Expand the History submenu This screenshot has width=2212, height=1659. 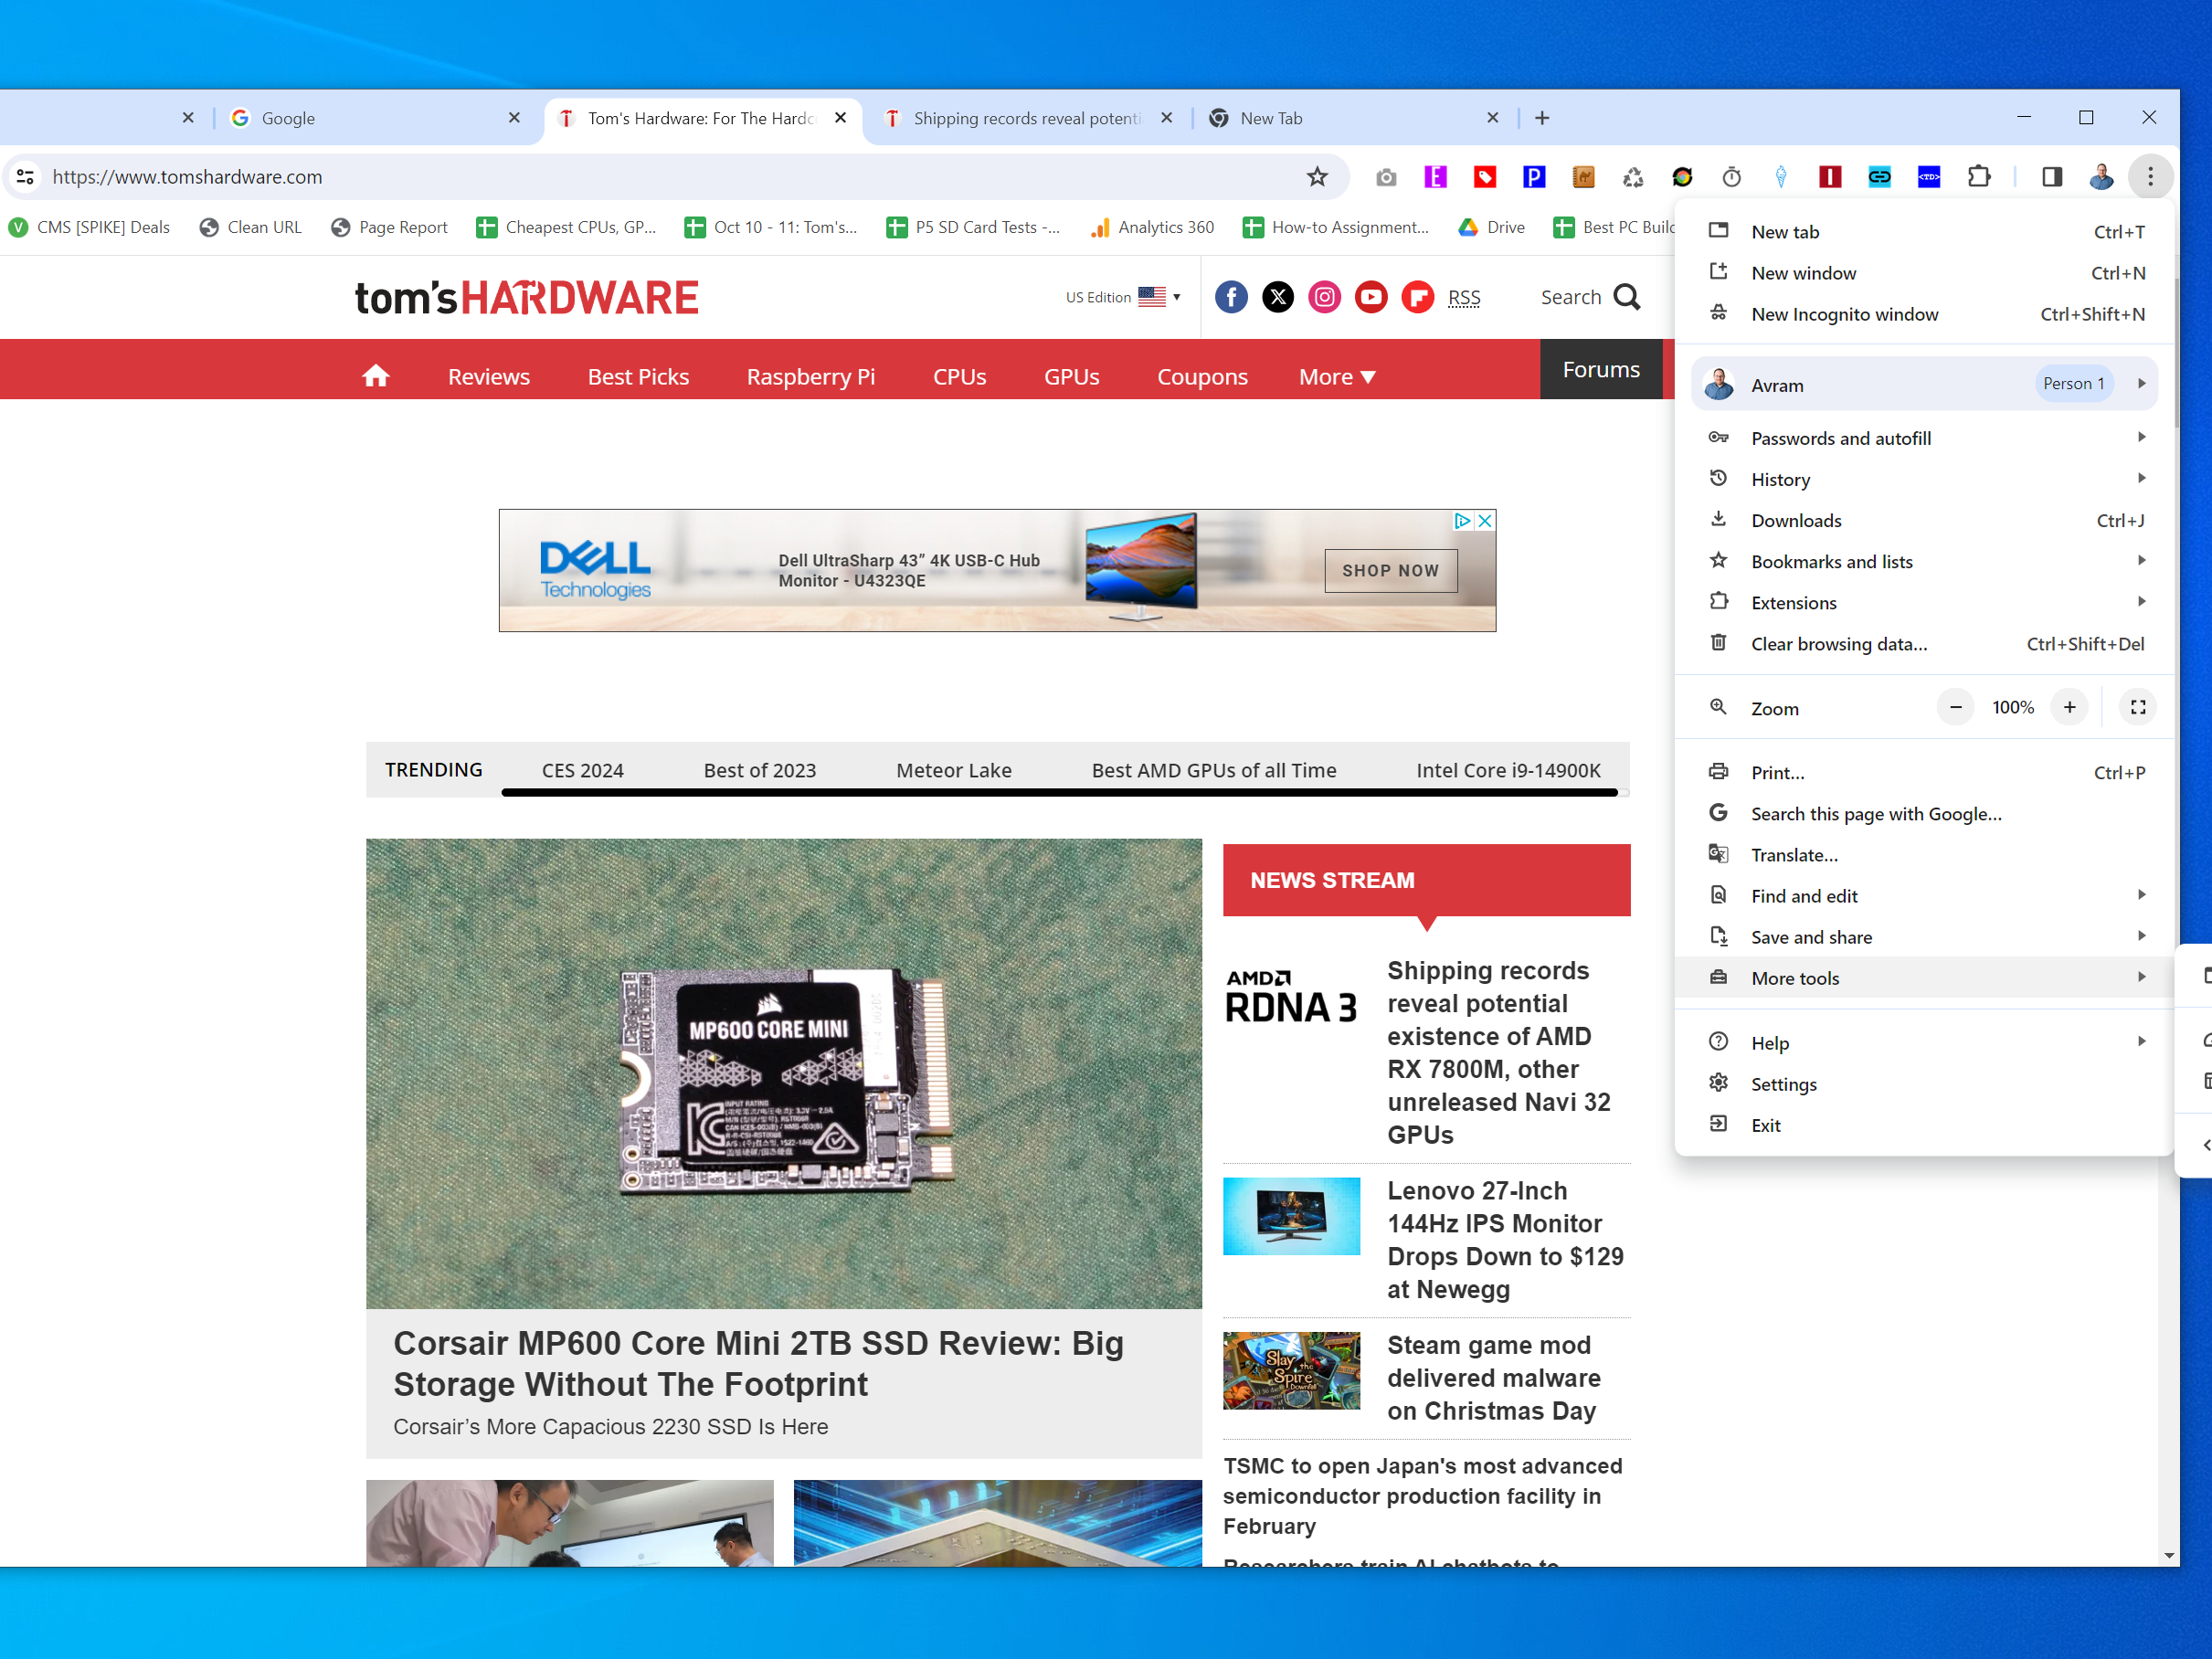point(1925,479)
